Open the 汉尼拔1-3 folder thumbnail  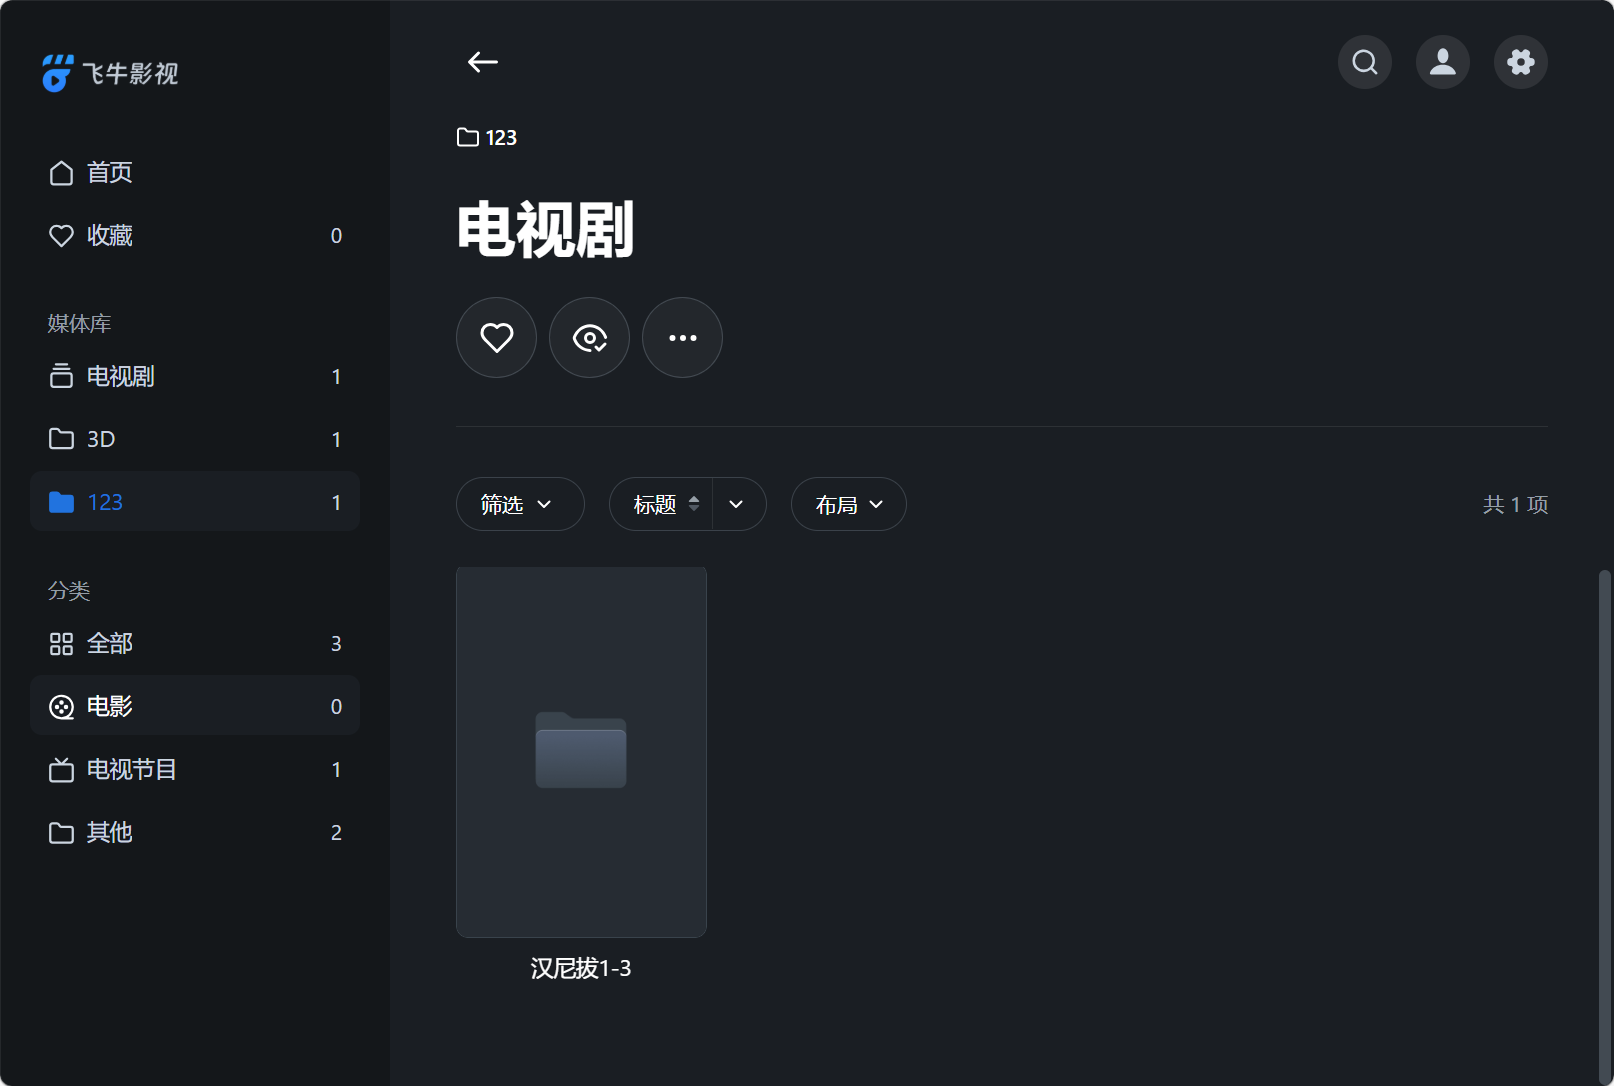[x=581, y=751]
